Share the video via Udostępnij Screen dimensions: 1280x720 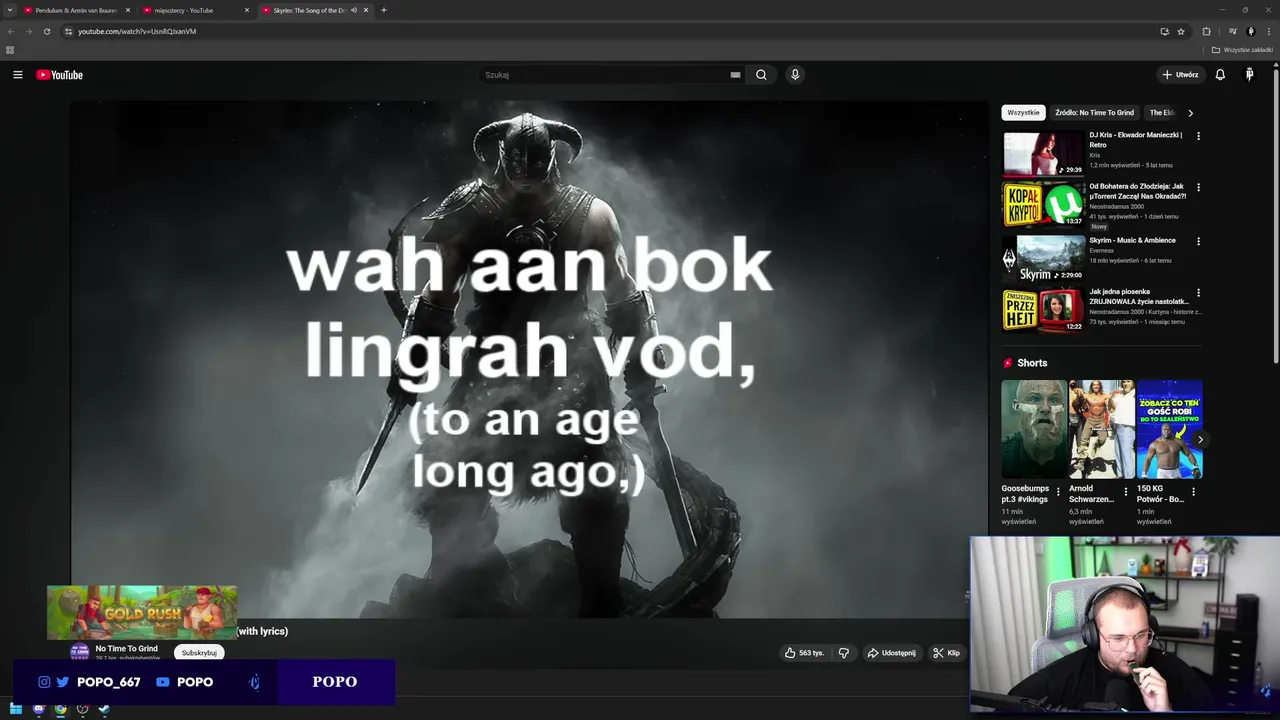point(891,653)
